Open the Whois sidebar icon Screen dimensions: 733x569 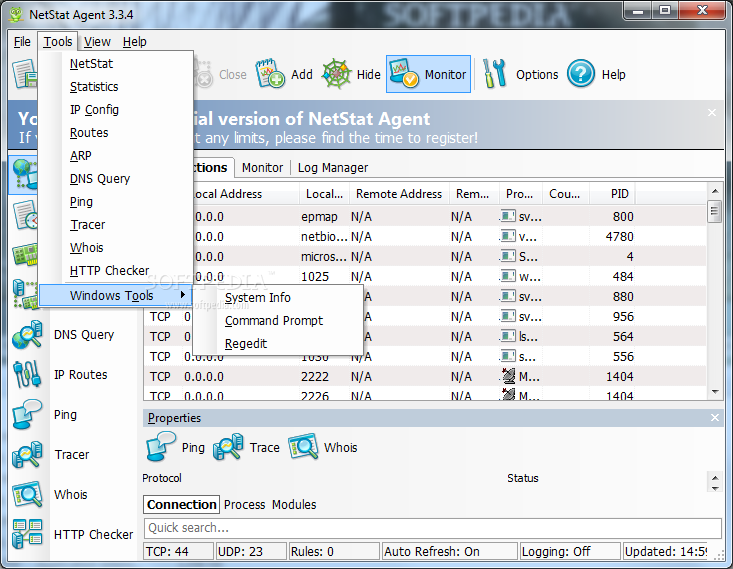(27, 495)
